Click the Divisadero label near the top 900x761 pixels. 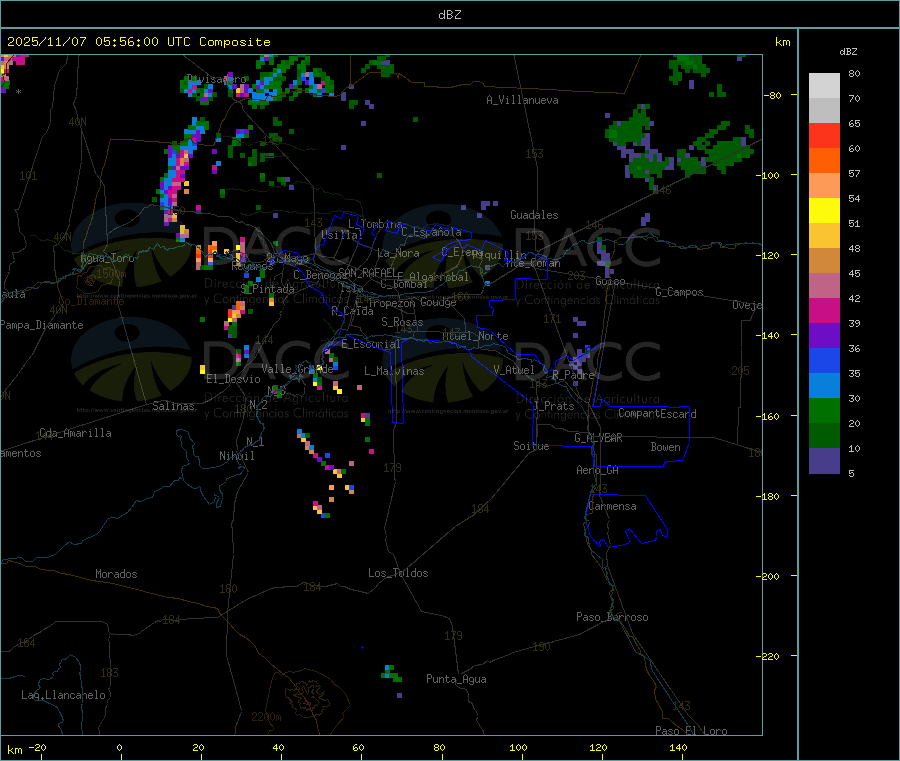point(217,79)
